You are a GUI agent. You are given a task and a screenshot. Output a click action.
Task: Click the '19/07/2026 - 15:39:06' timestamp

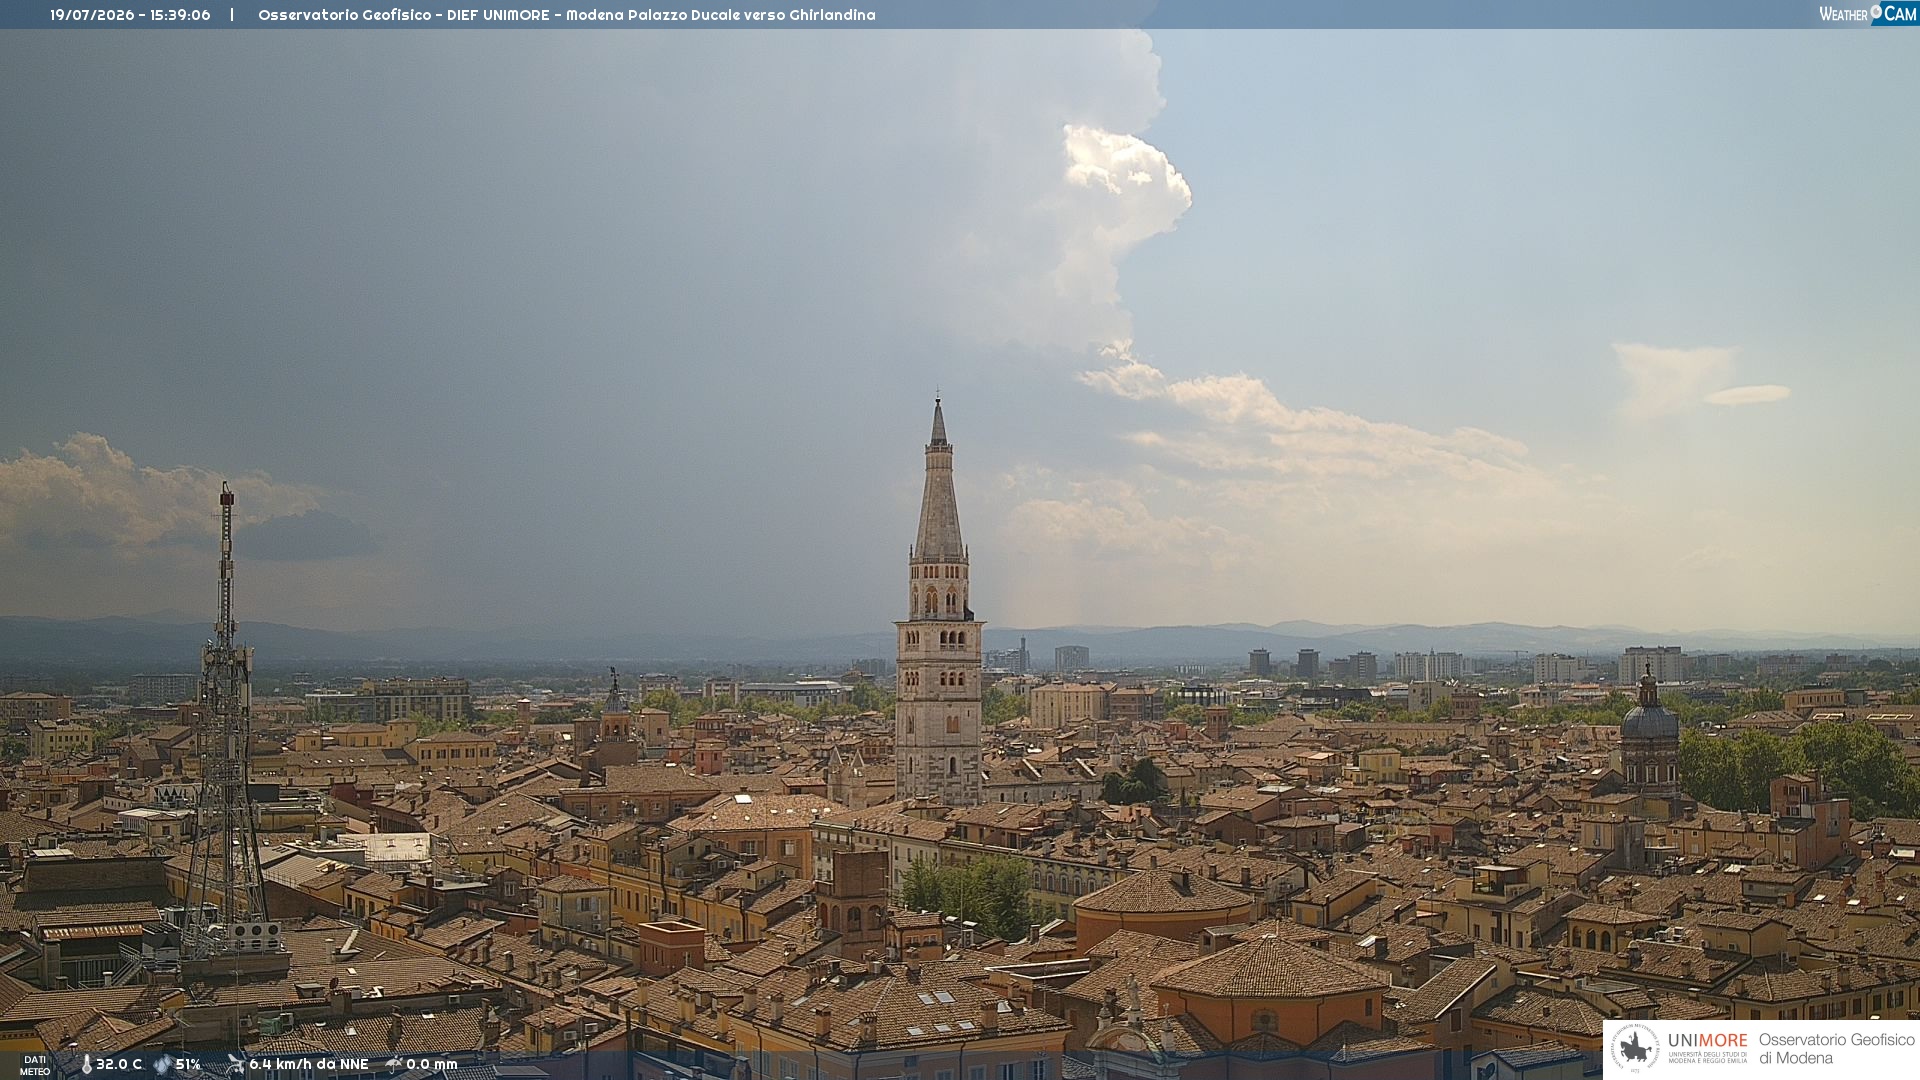130,15
